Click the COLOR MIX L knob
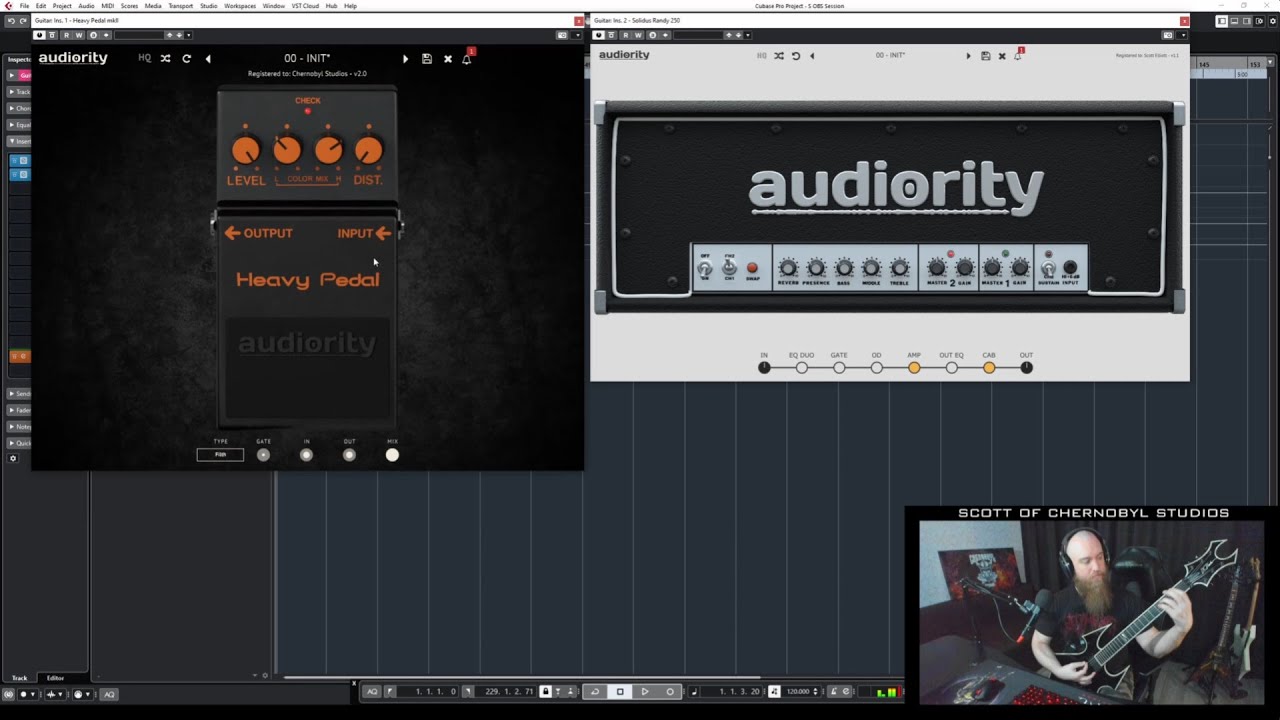The height and width of the screenshot is (720, 1280). point(286,150)
